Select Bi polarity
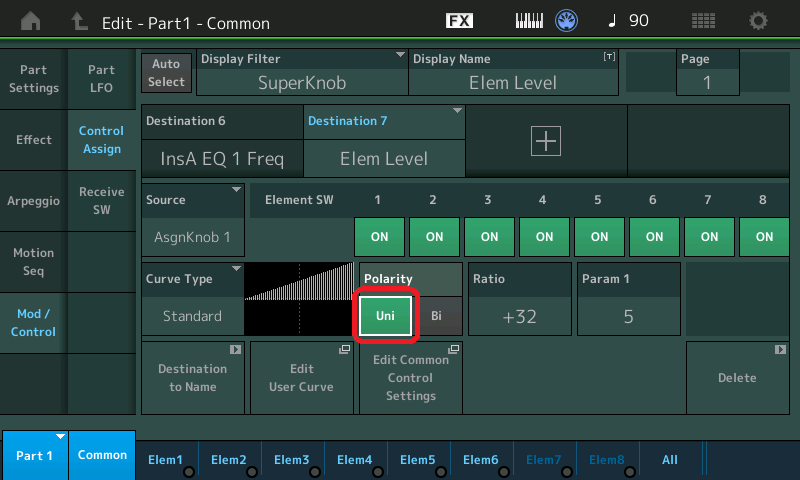 click(x=437, y=316)
